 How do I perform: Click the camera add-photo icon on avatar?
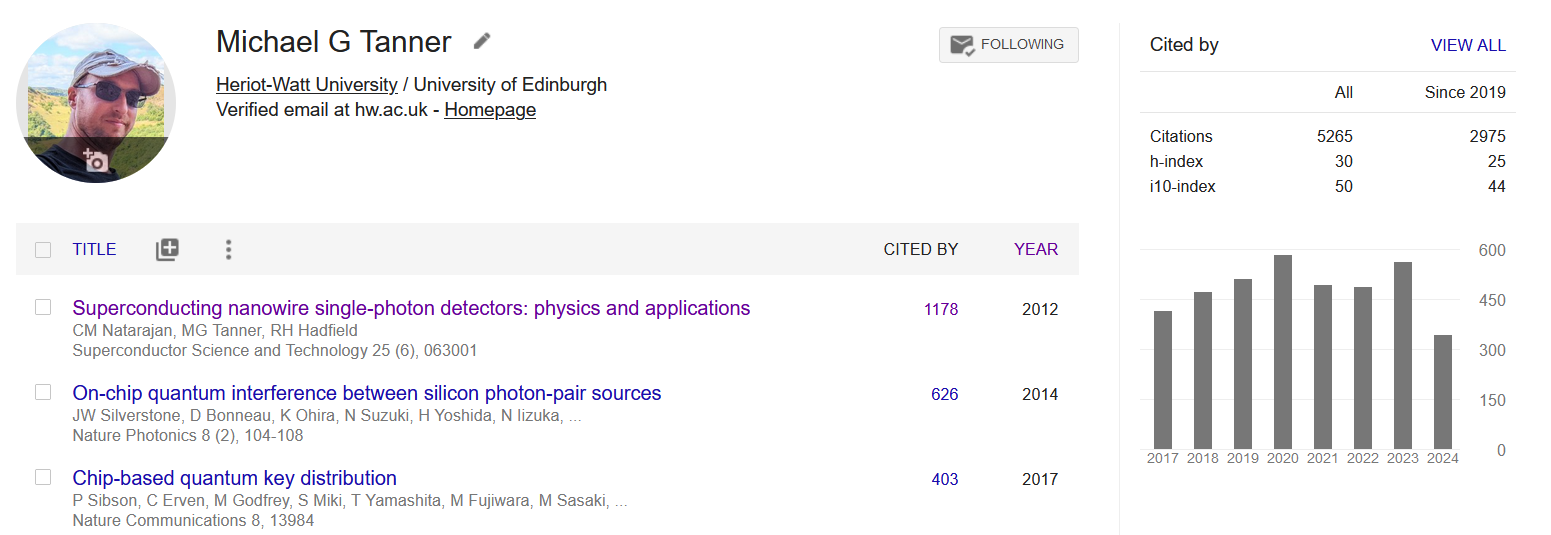click(95, 160)
